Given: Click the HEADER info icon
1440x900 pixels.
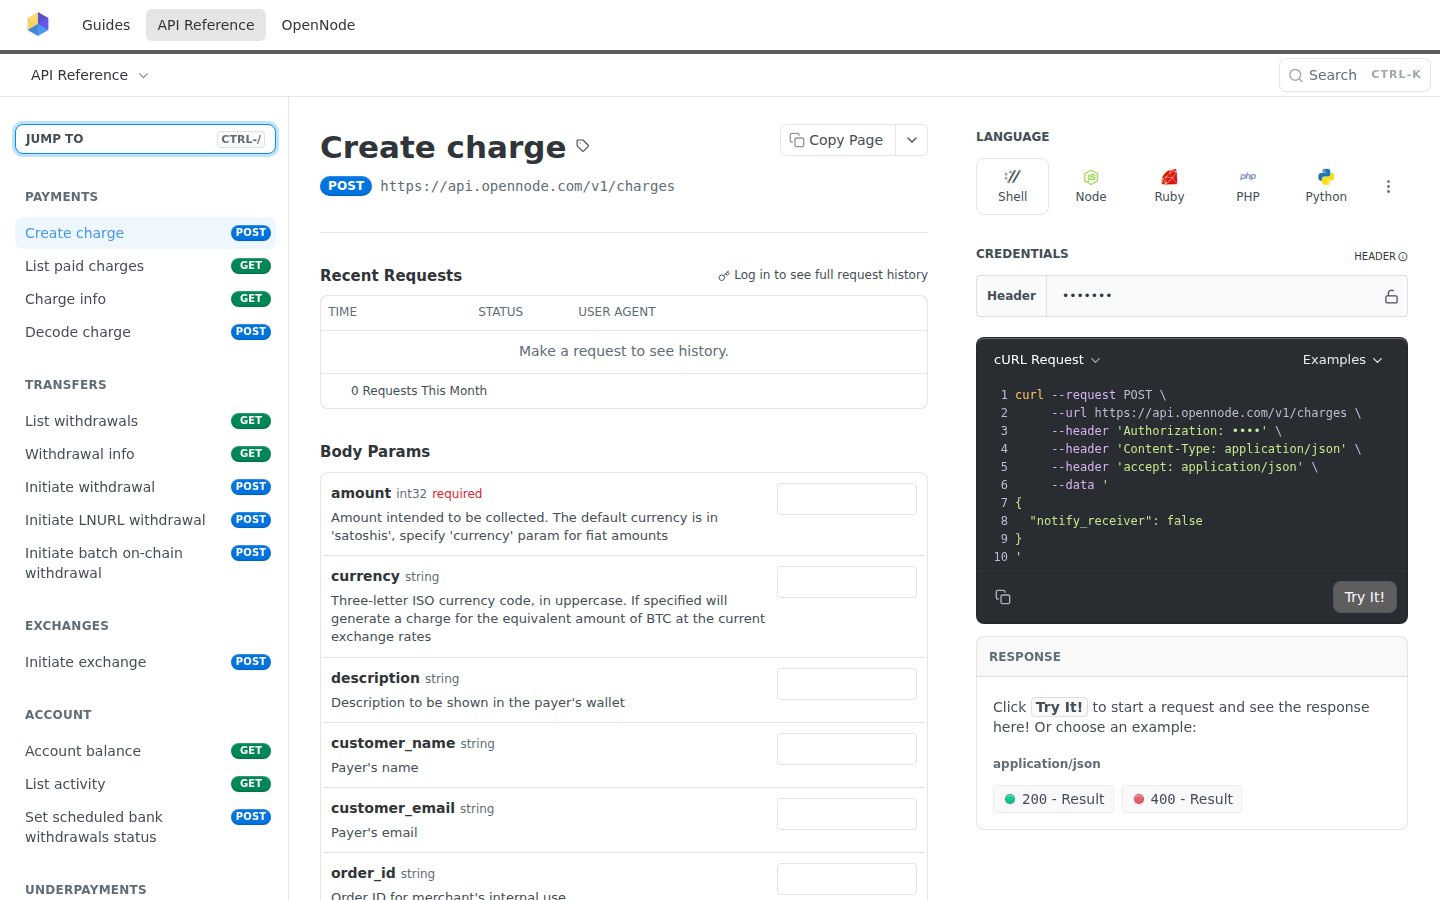Looking at the screenshot, I should coord(1403,257).
